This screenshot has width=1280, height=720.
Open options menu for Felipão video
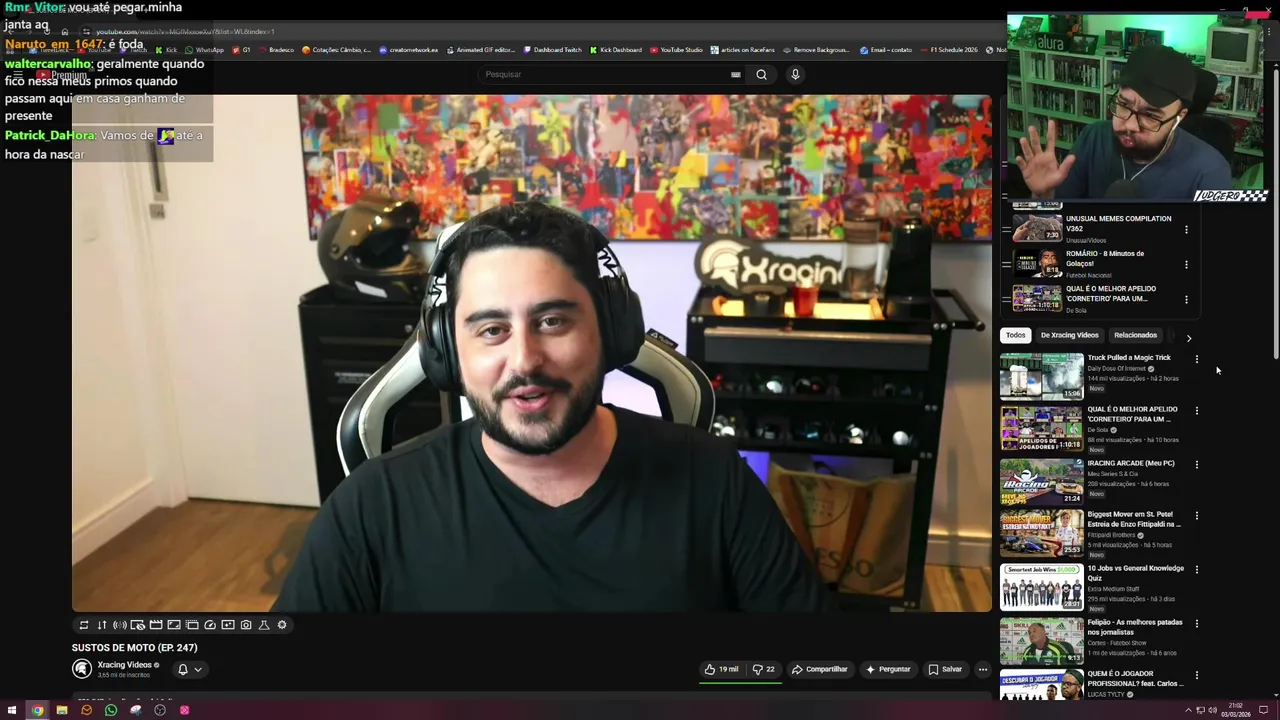click(1197, 624)
